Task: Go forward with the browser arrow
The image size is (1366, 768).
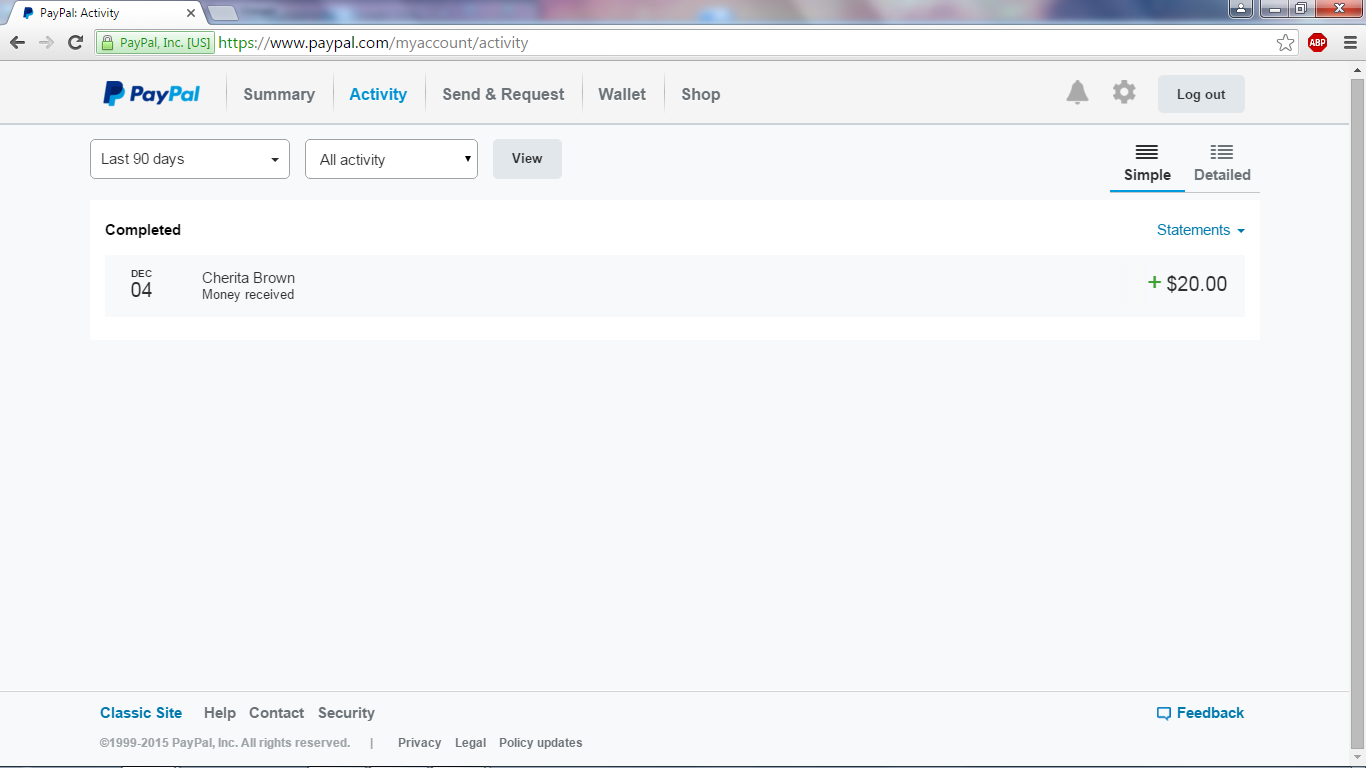Action: pyautogui.click(x=46, y=42)
